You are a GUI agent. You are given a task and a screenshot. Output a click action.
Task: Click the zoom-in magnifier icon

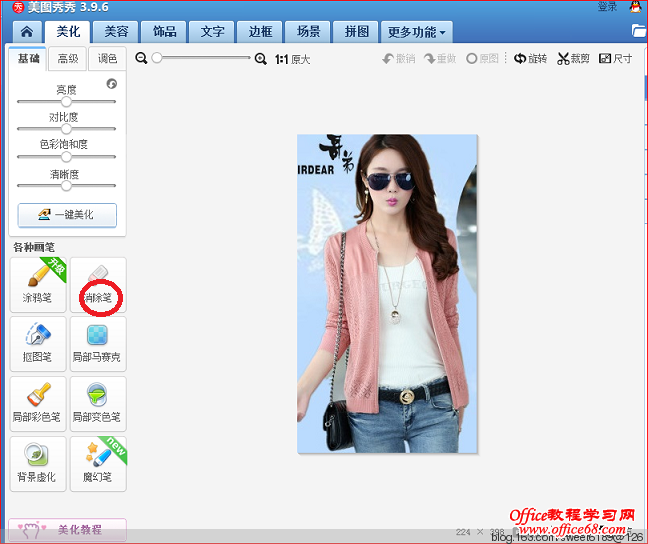(261, 59)
